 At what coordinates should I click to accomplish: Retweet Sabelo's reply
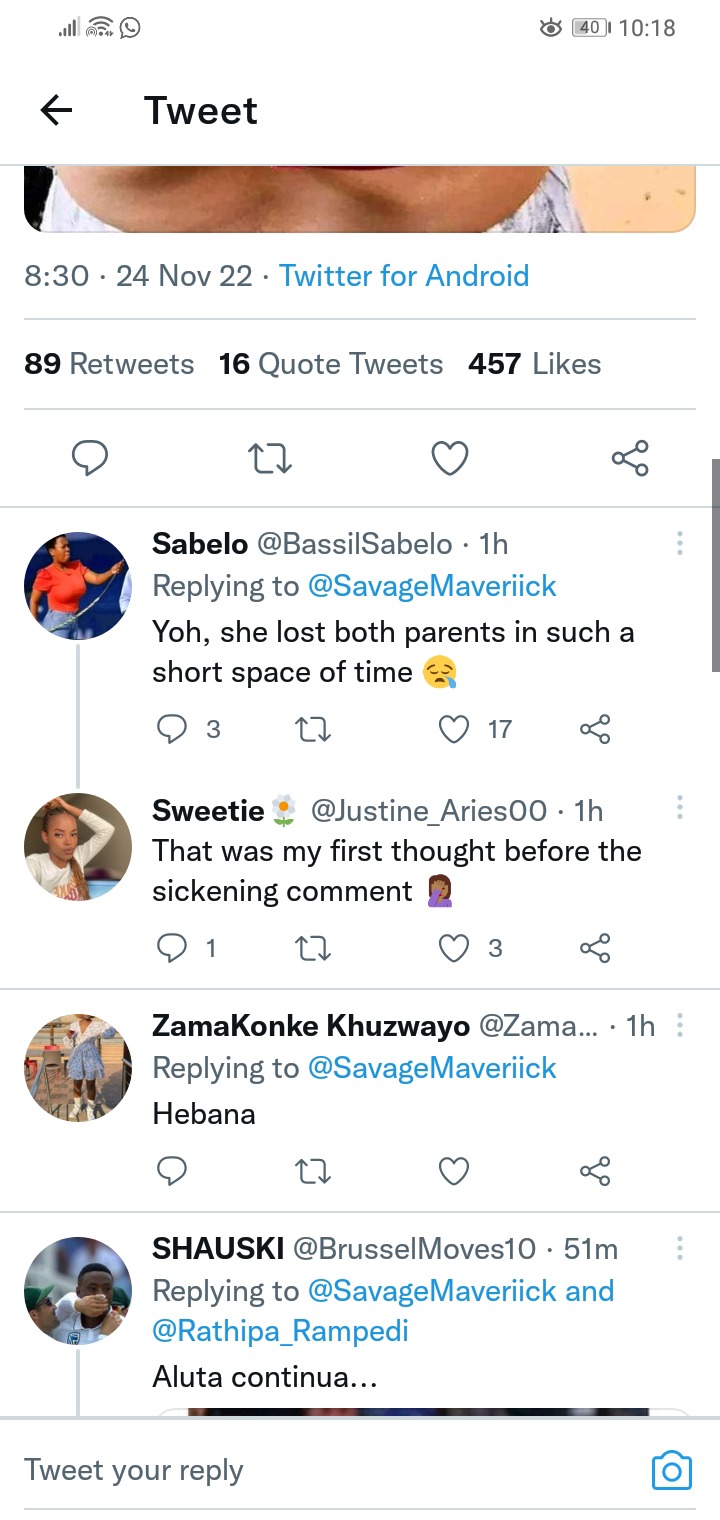pos(314,730)
